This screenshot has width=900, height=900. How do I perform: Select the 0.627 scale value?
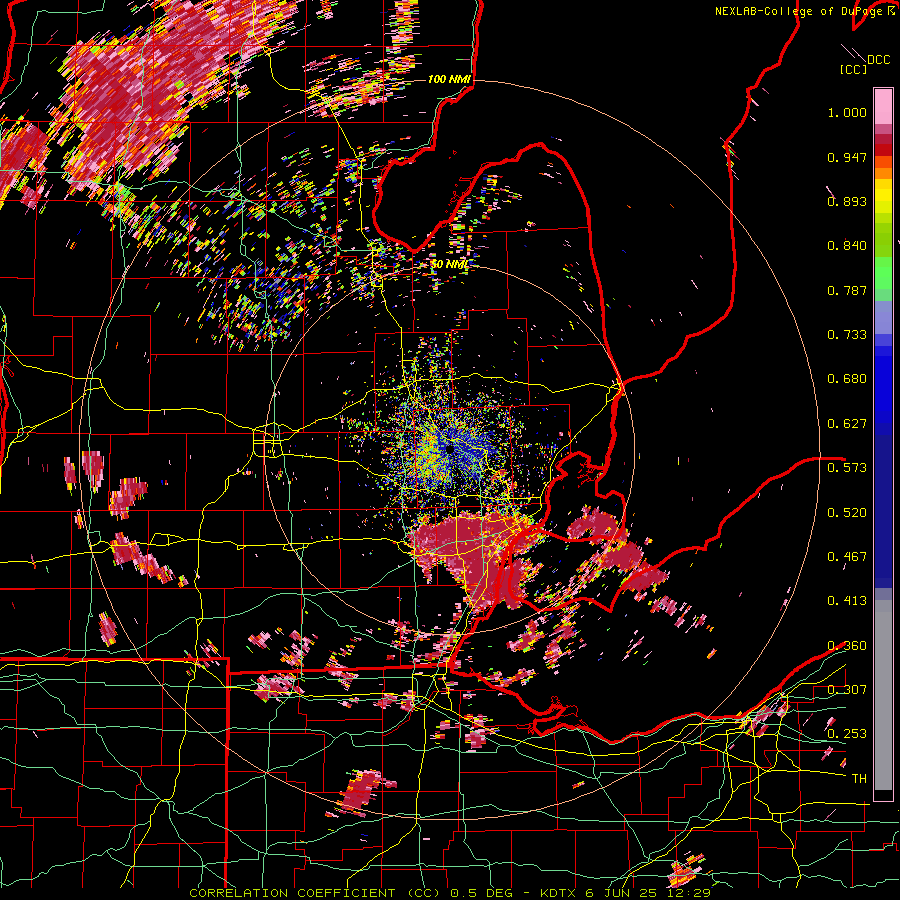pos(847,424)
